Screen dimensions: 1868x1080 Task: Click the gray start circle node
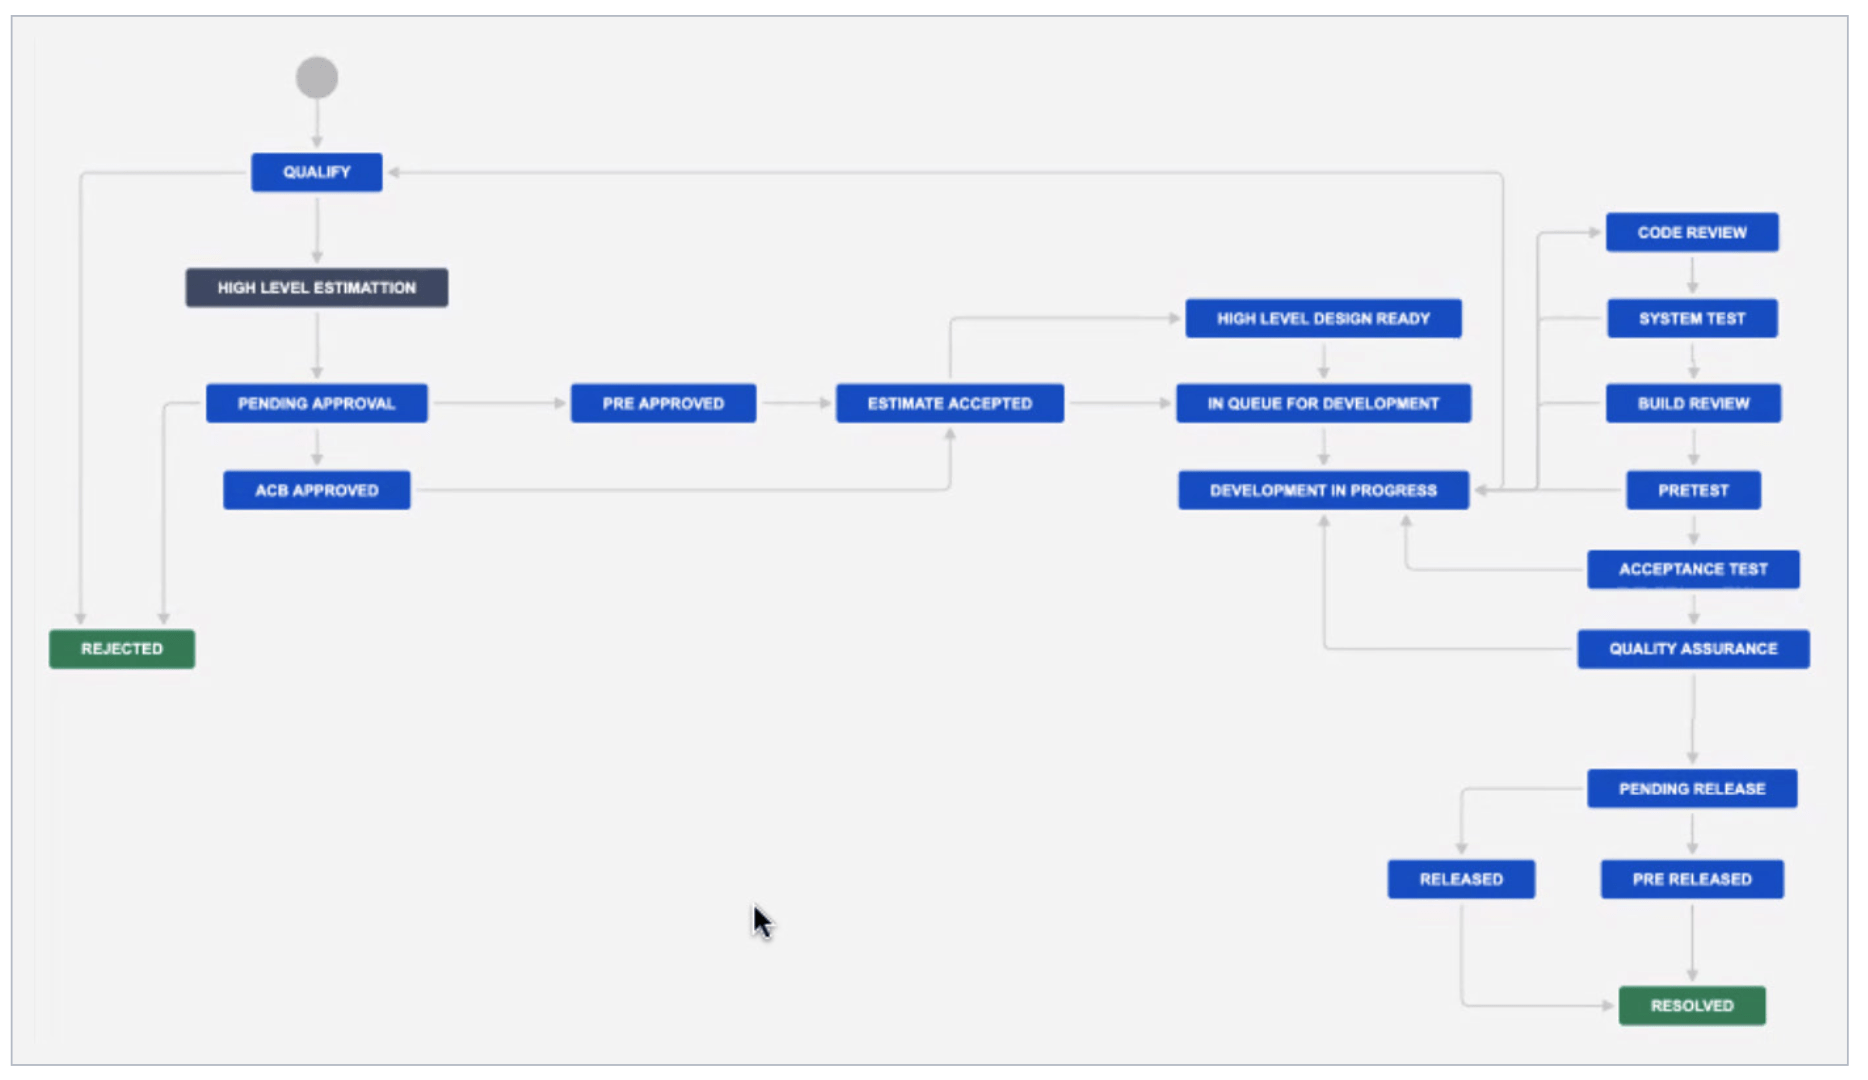tap(317, 78)
